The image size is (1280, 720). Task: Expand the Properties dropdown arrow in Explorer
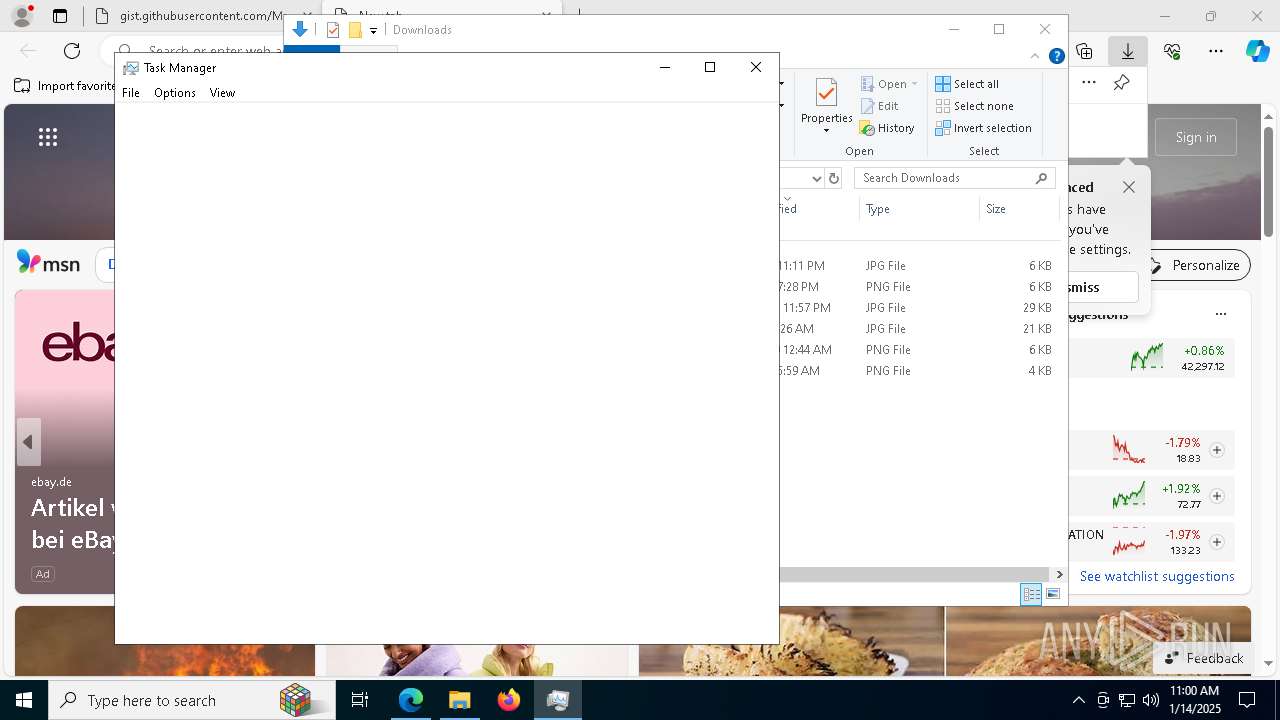pyautogui.click(x=826, y=131)
